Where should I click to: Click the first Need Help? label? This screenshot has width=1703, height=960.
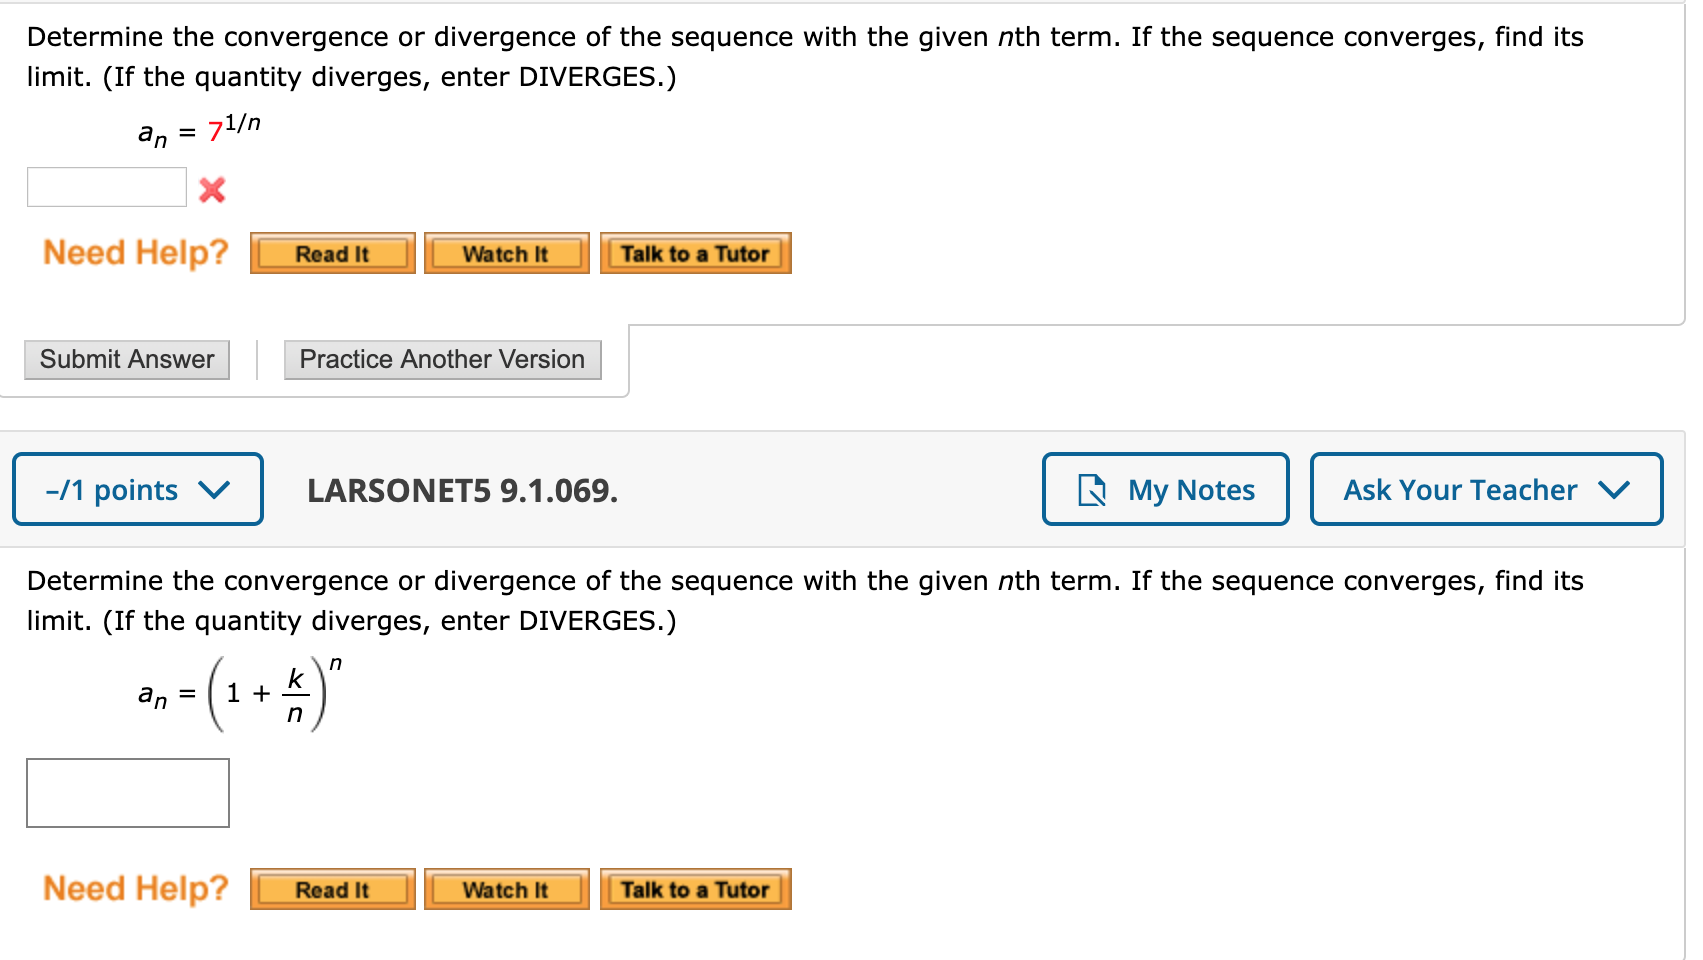[x=136, y=252]
